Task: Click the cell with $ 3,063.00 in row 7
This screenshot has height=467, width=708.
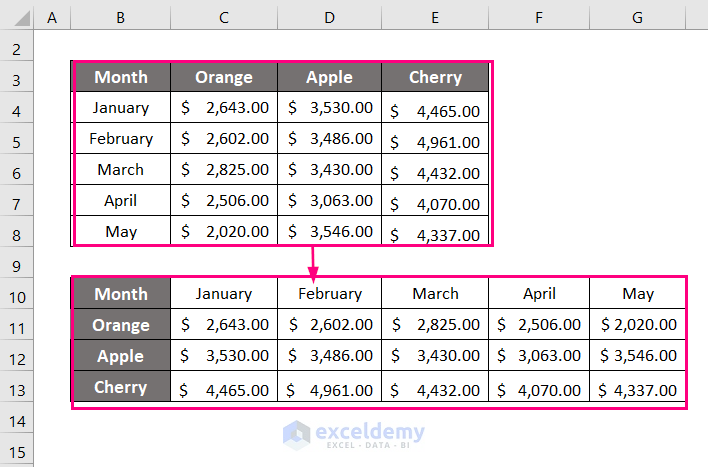Action: click(x=329, y=201)
